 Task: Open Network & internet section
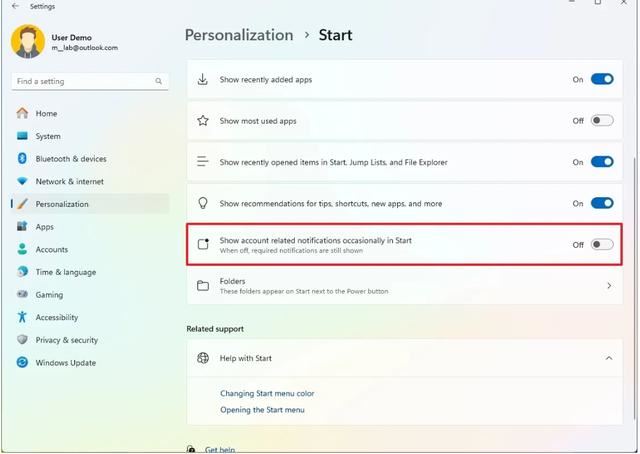[x=69, y=181]
